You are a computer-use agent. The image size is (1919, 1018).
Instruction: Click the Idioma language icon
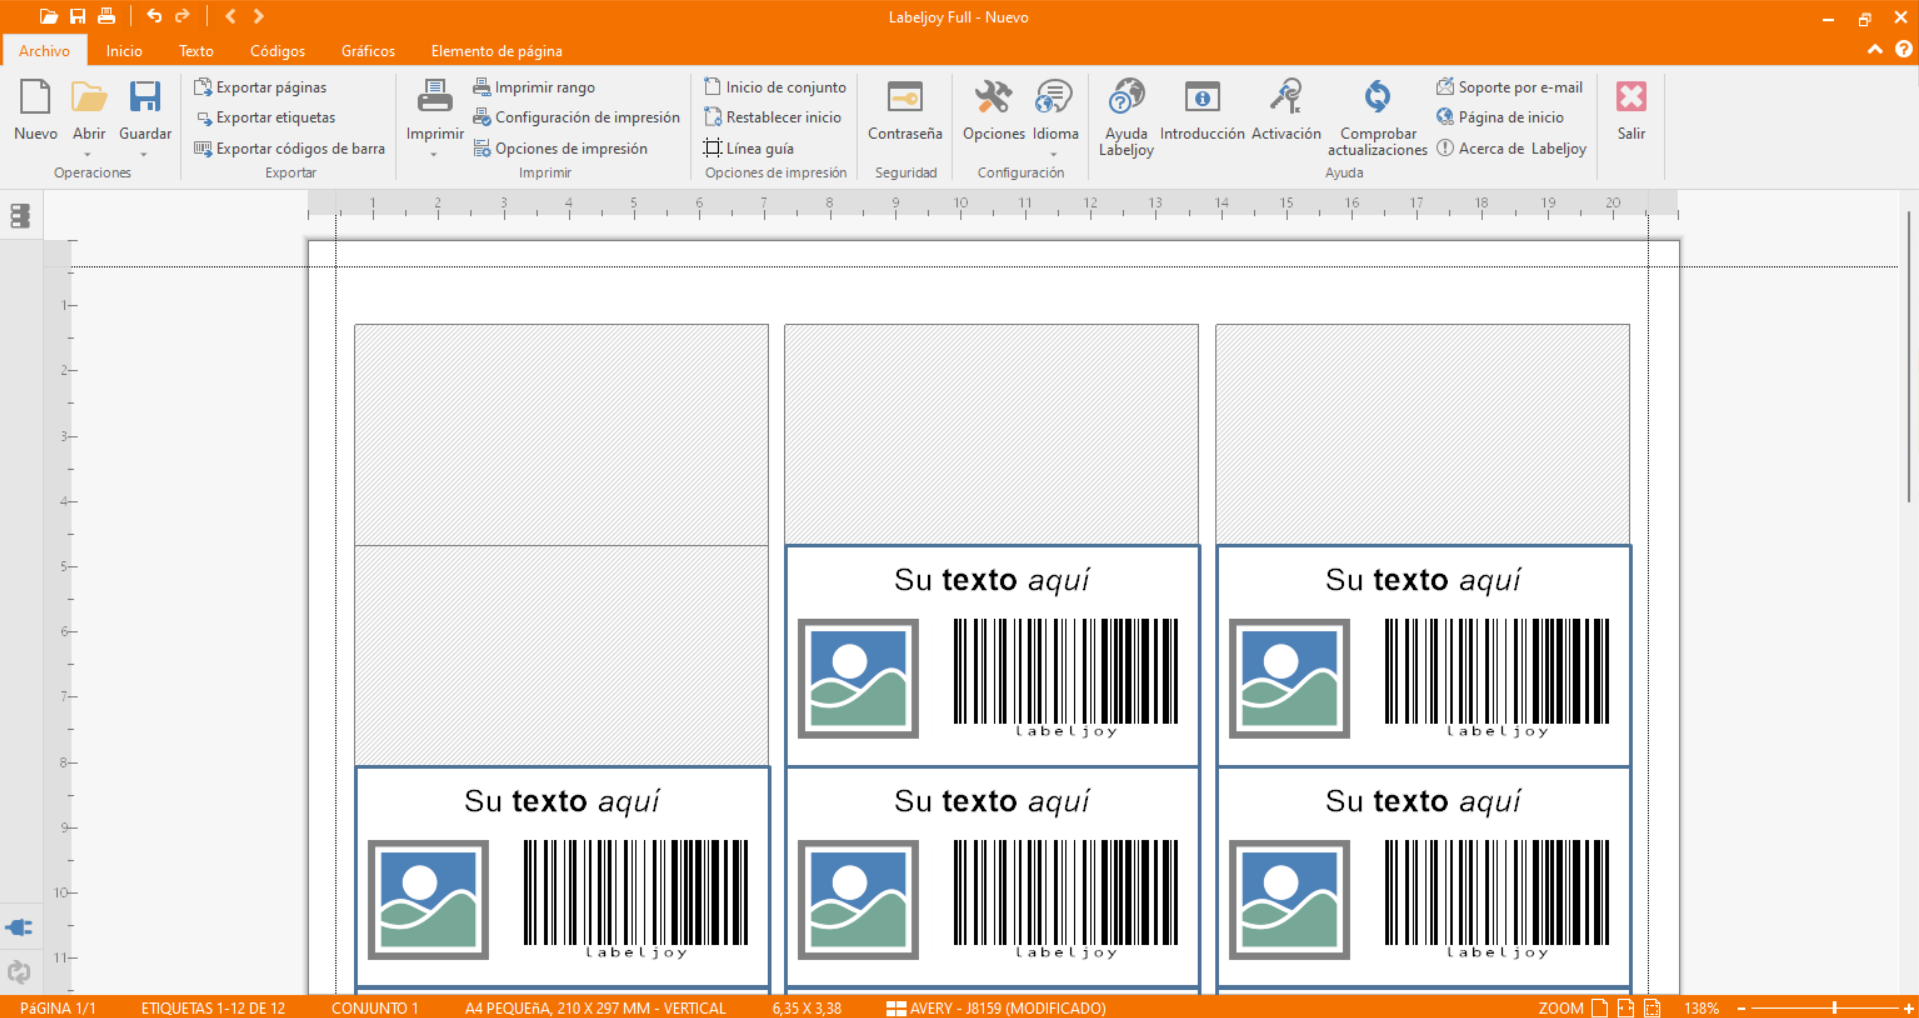point(1054,98)
